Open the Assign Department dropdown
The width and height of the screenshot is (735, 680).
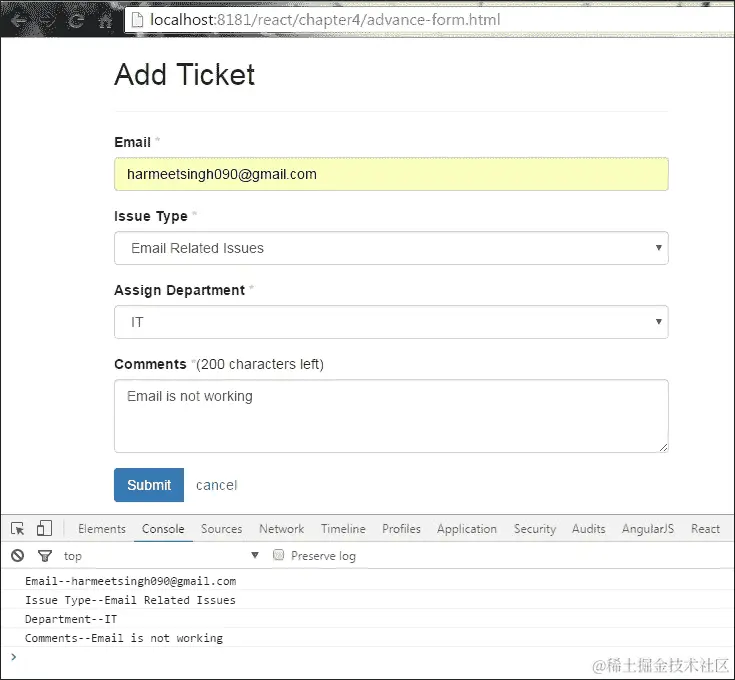391,322
